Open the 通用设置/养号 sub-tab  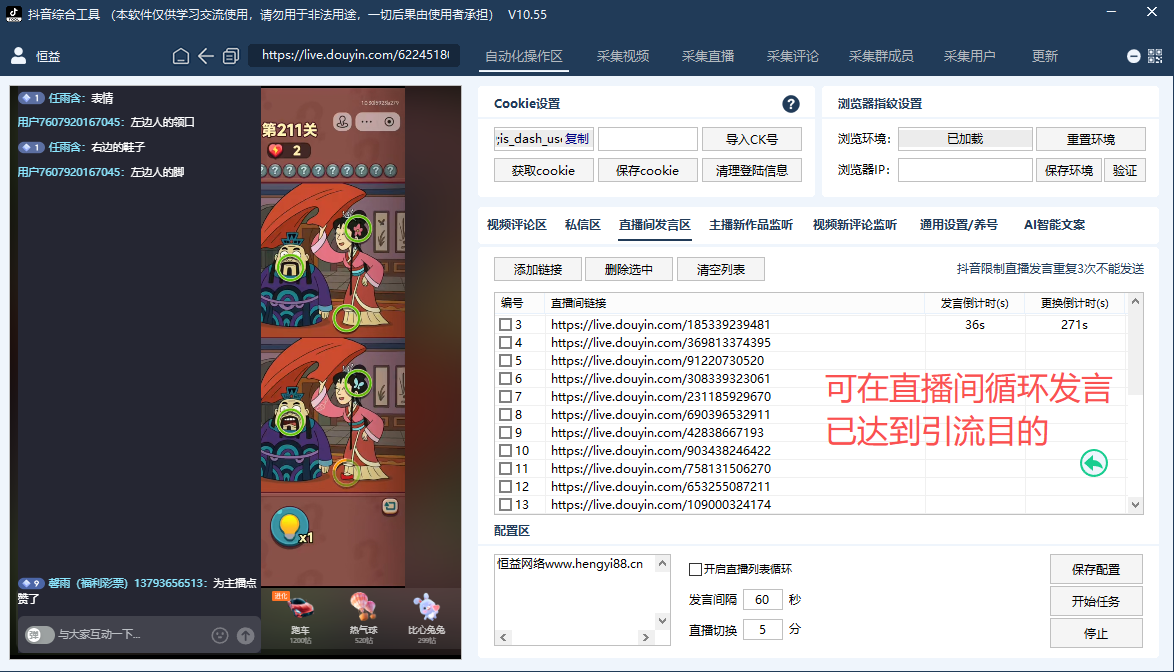click(x=958, y=224)
